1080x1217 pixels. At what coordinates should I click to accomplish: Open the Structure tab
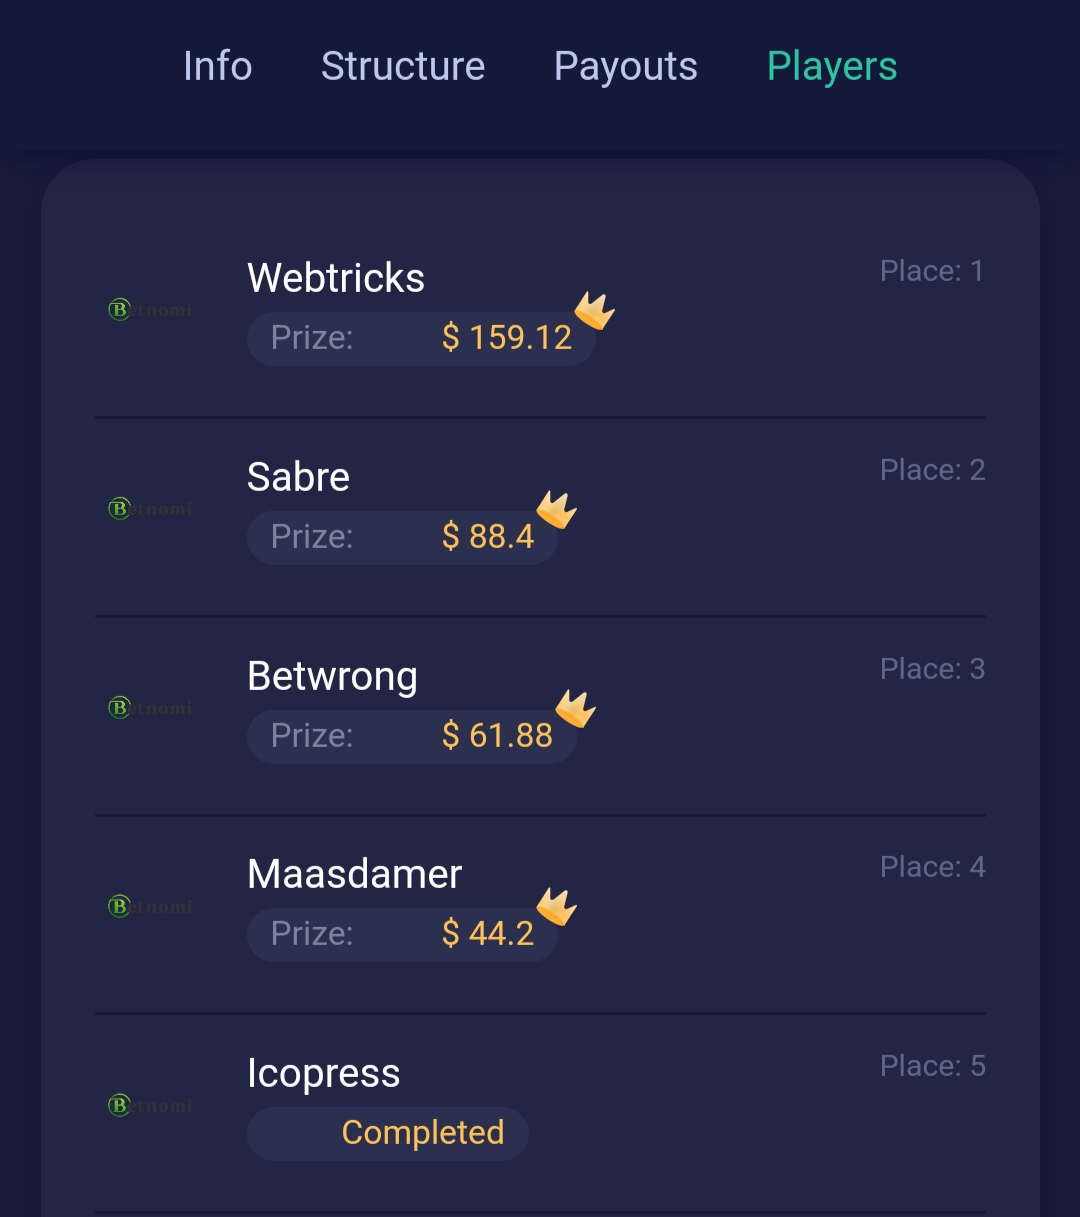[x=403, y=66]
